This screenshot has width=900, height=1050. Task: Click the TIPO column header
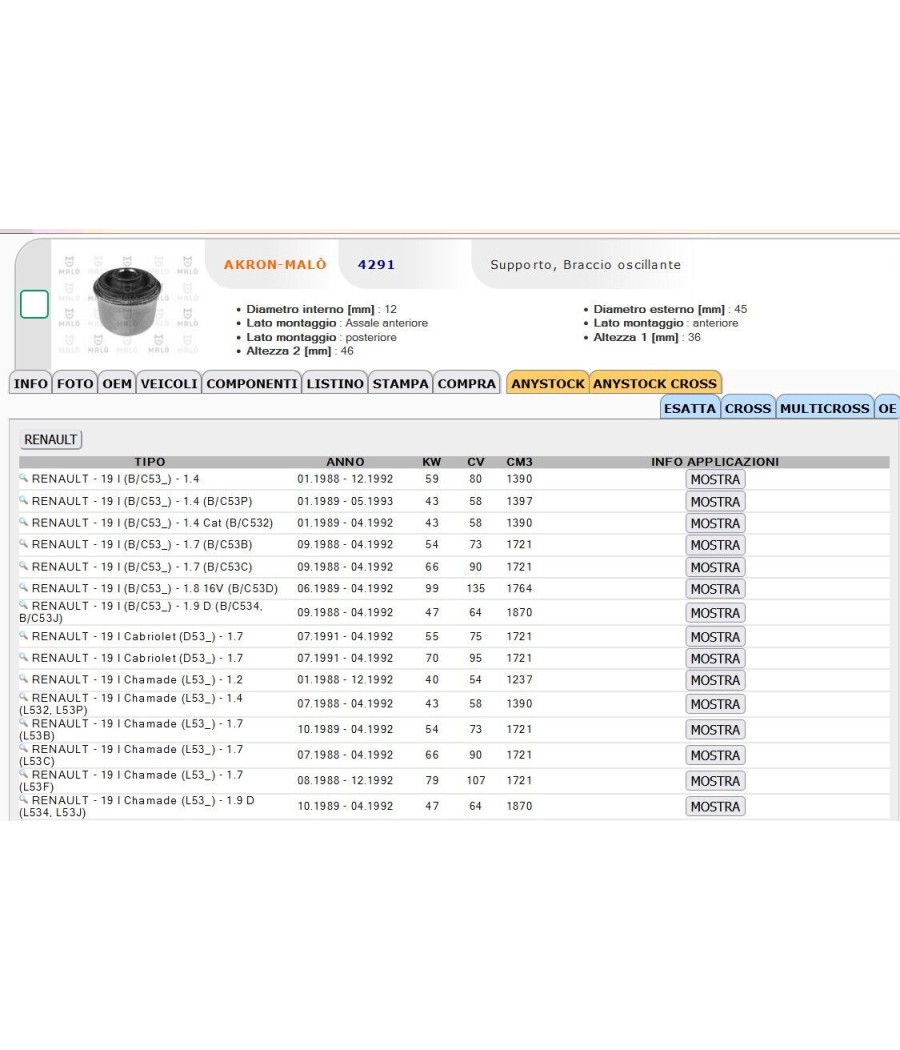(x=149, y=462)
